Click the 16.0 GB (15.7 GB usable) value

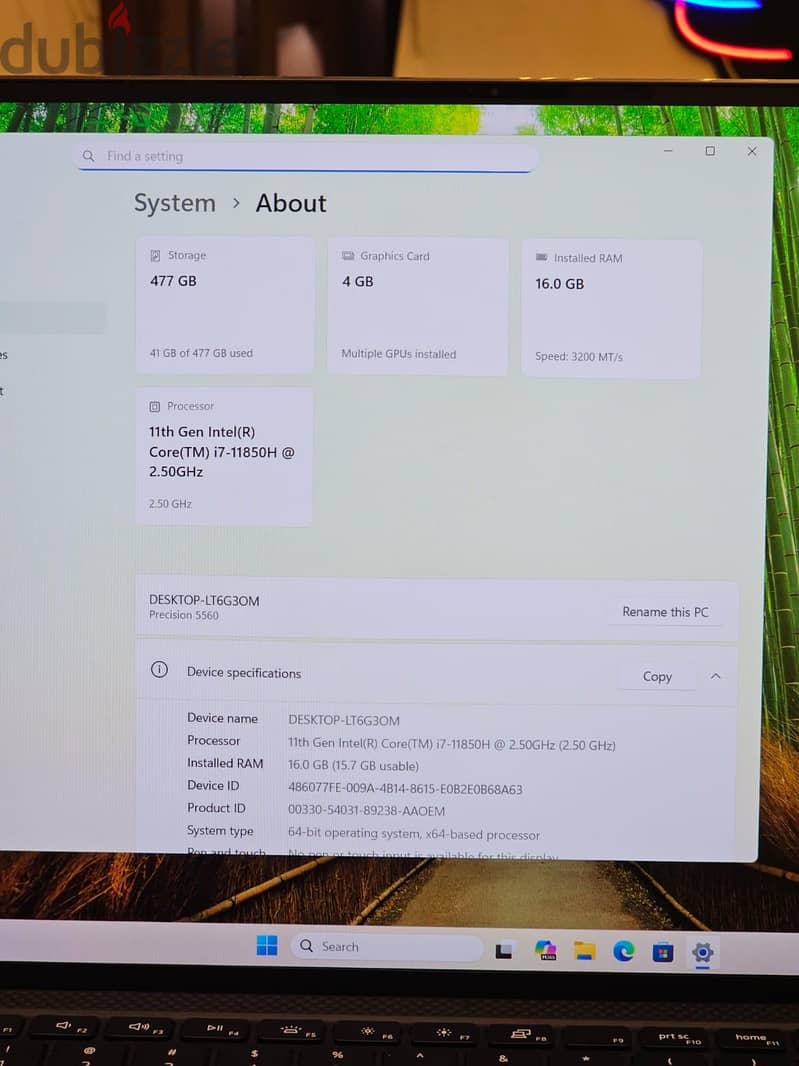(354, 766)
